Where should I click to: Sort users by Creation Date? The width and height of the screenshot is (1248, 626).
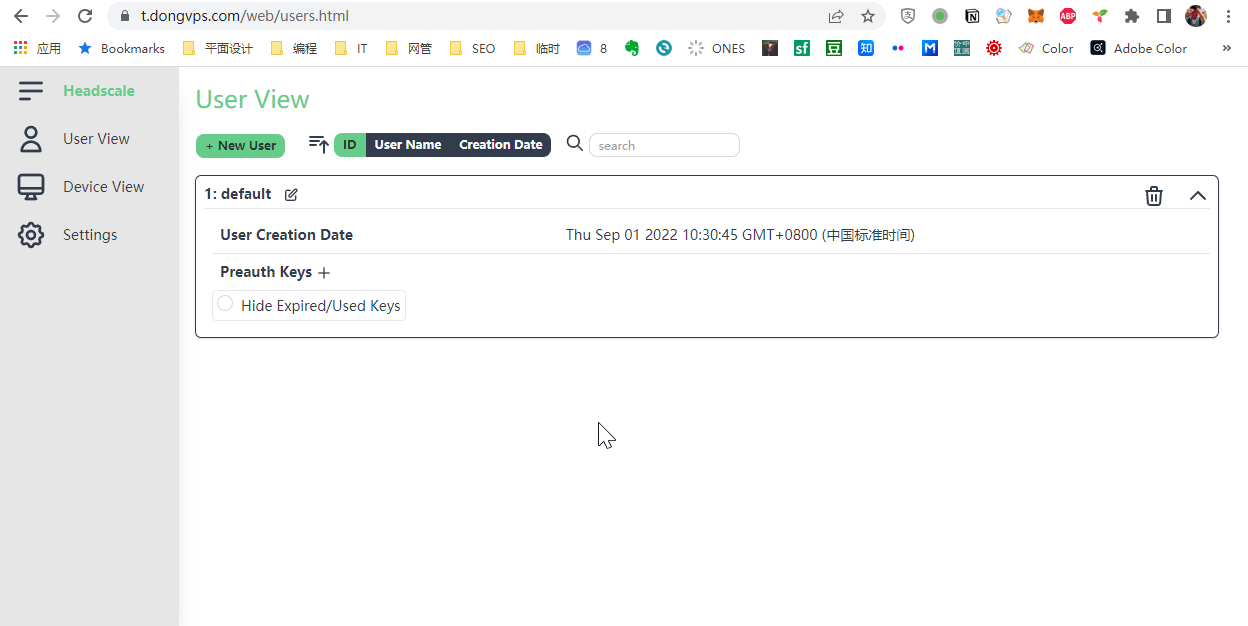pyautogui.click(x=500, y=145)
